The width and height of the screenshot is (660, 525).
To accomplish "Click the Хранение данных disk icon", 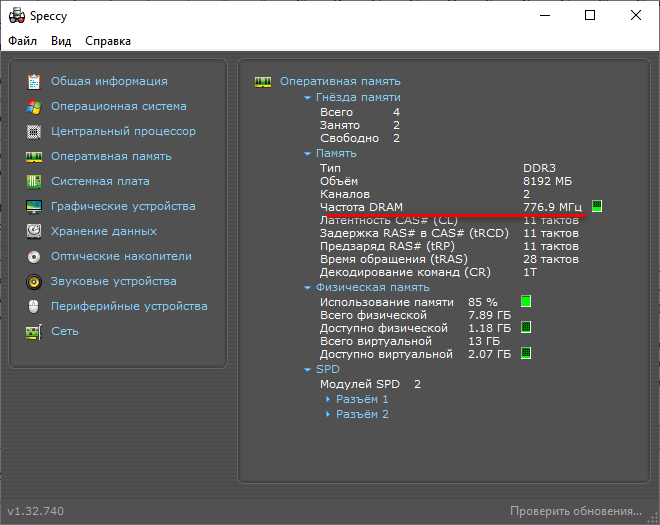I will 34,232.
